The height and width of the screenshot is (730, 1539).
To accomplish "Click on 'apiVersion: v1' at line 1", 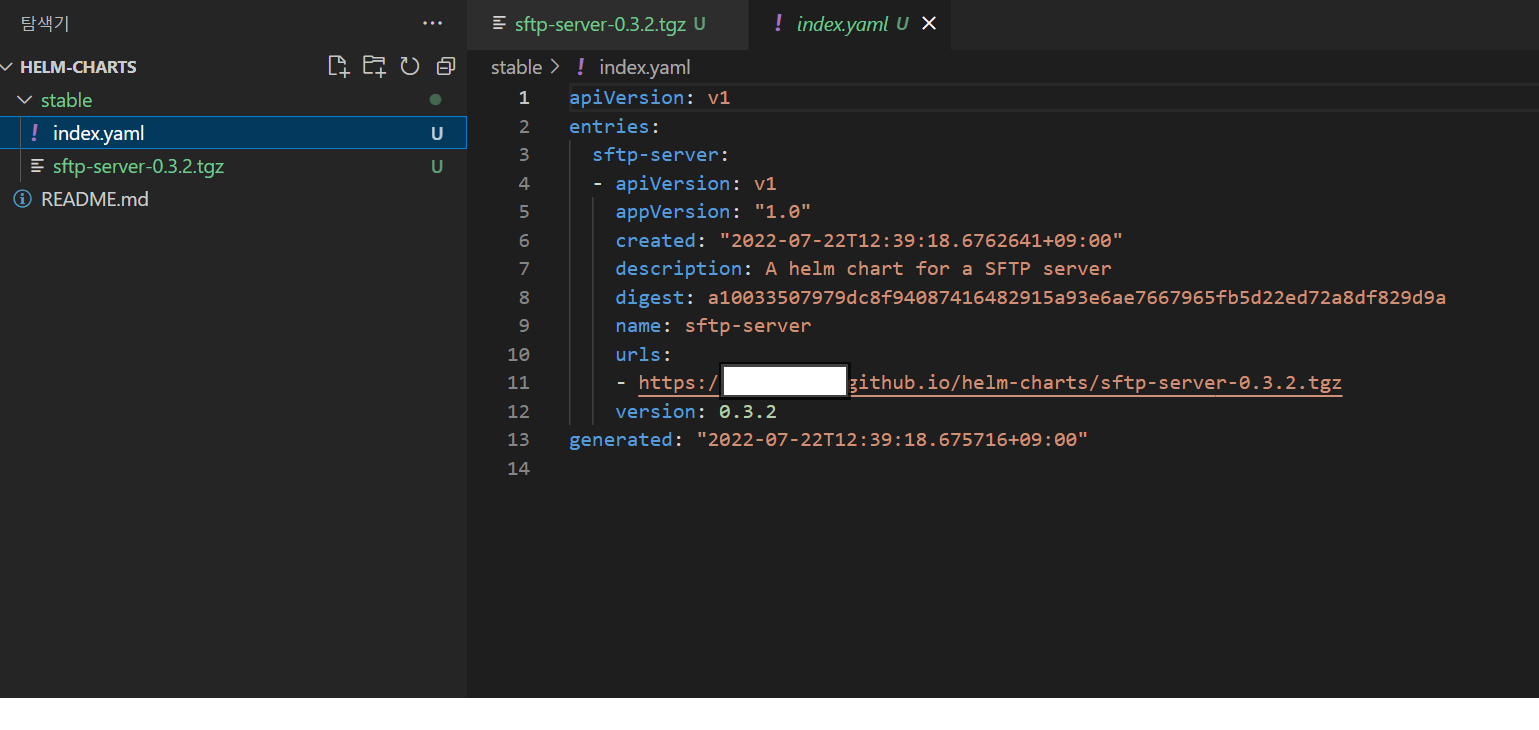I will coord(650,98).
